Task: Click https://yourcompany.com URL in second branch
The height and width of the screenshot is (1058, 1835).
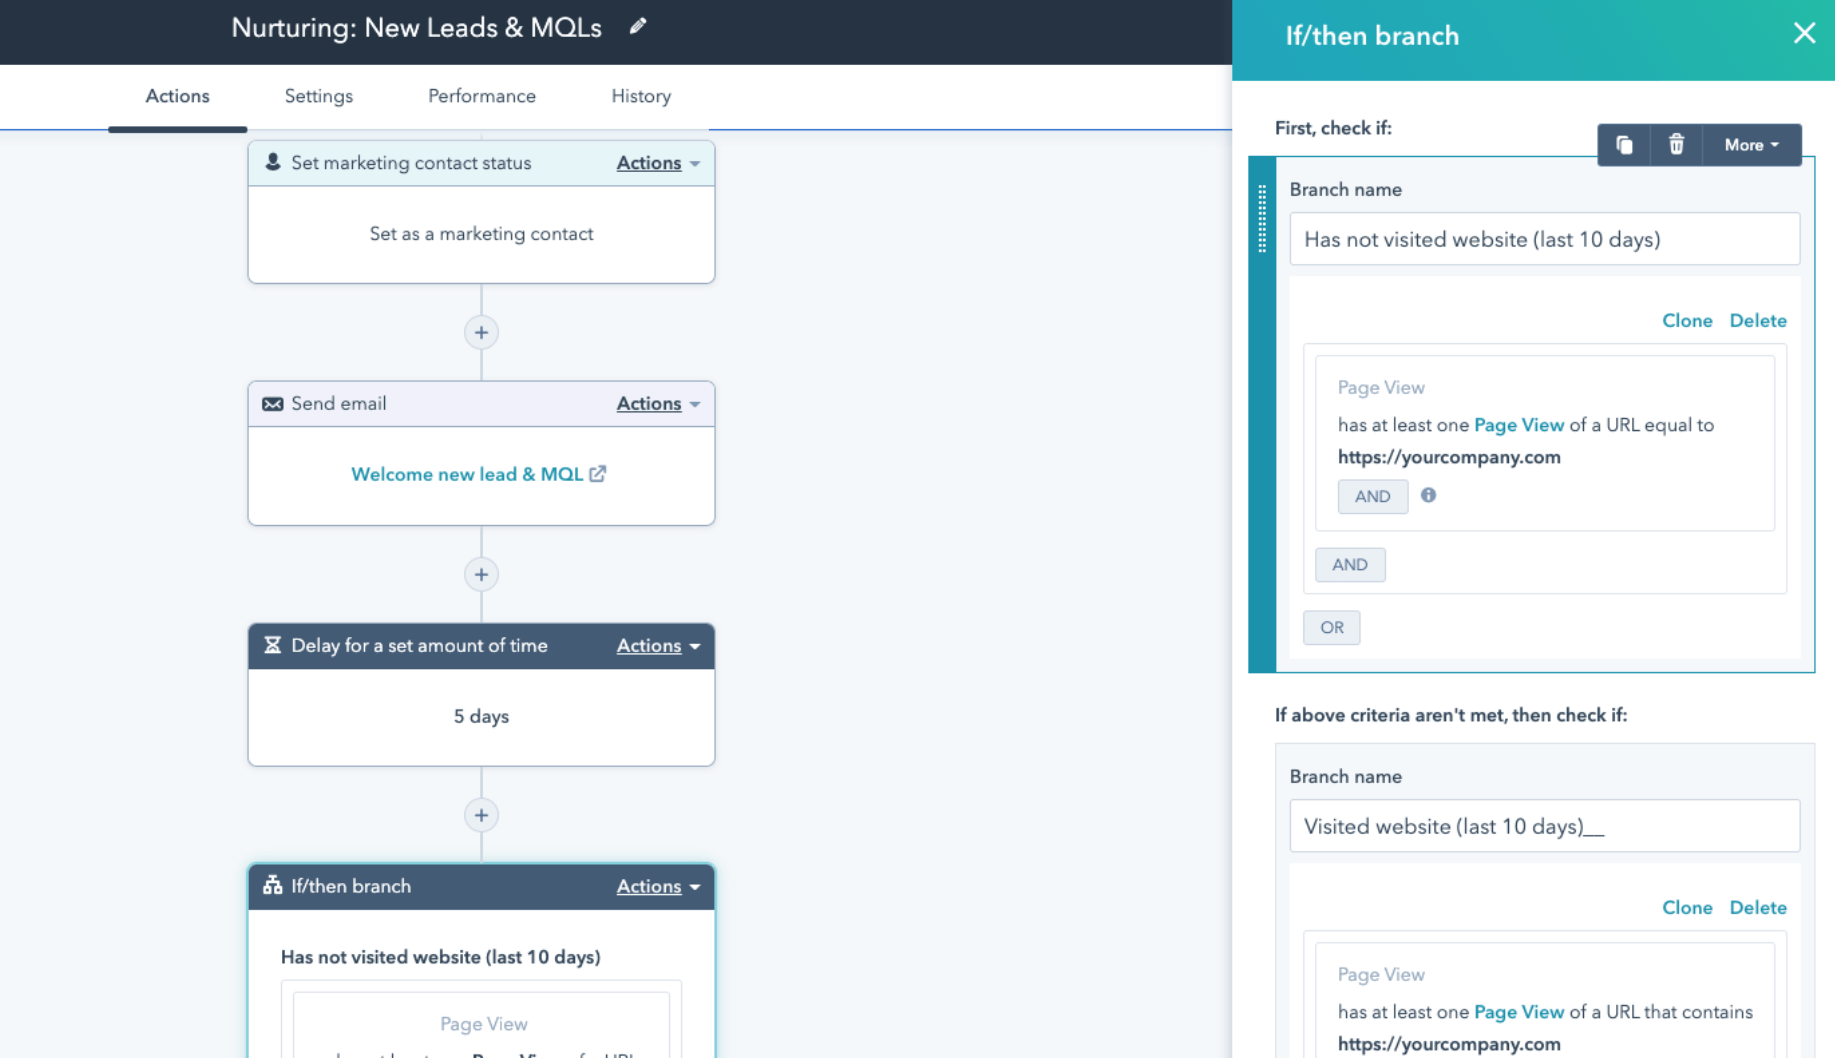Action: 1449,1044
